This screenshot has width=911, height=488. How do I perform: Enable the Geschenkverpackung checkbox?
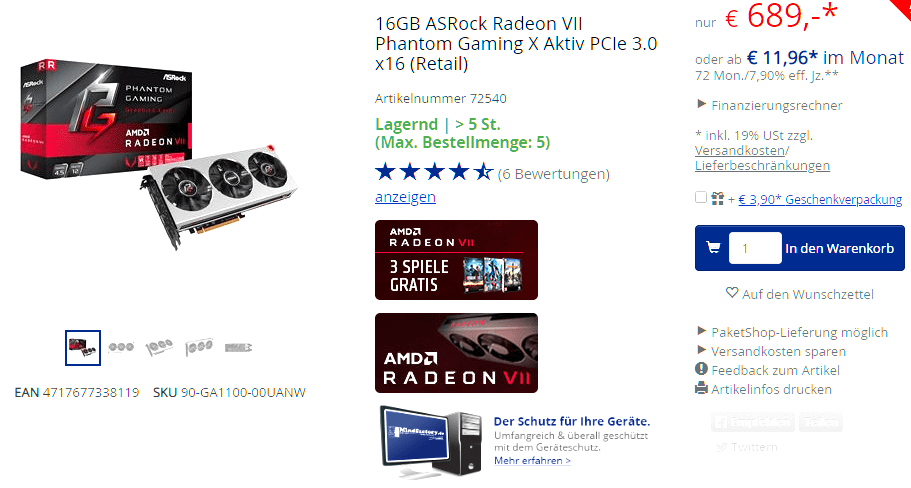701,198
